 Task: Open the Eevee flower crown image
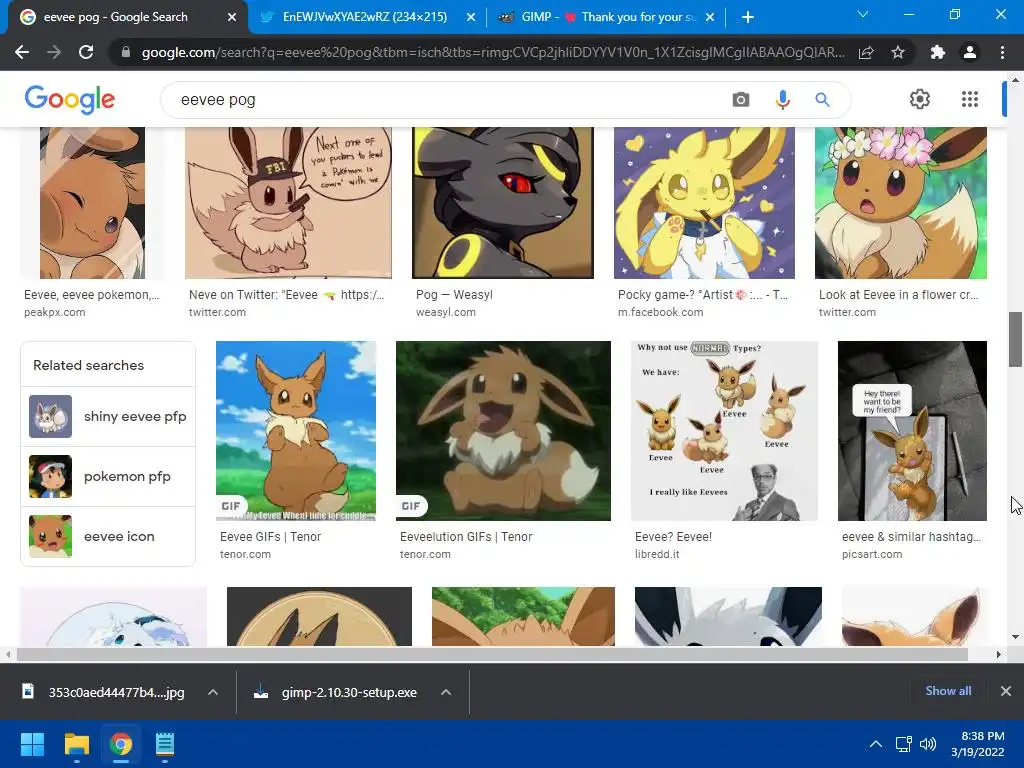[901, 203]
